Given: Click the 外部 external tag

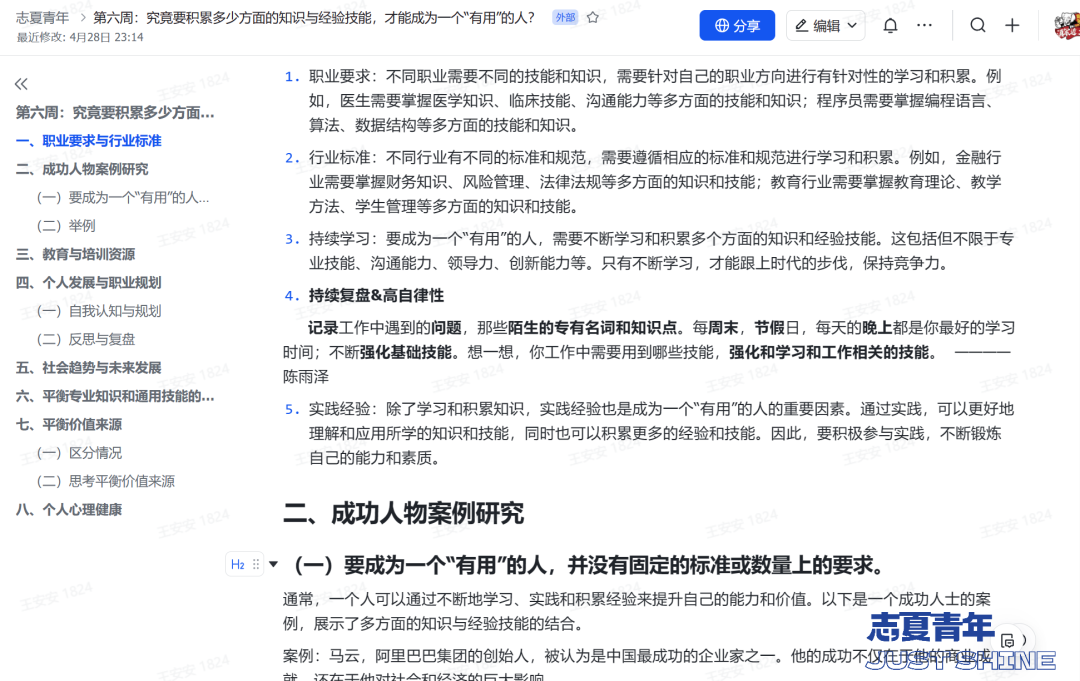Looking at the screenshot, I should [x=565, y=18].
